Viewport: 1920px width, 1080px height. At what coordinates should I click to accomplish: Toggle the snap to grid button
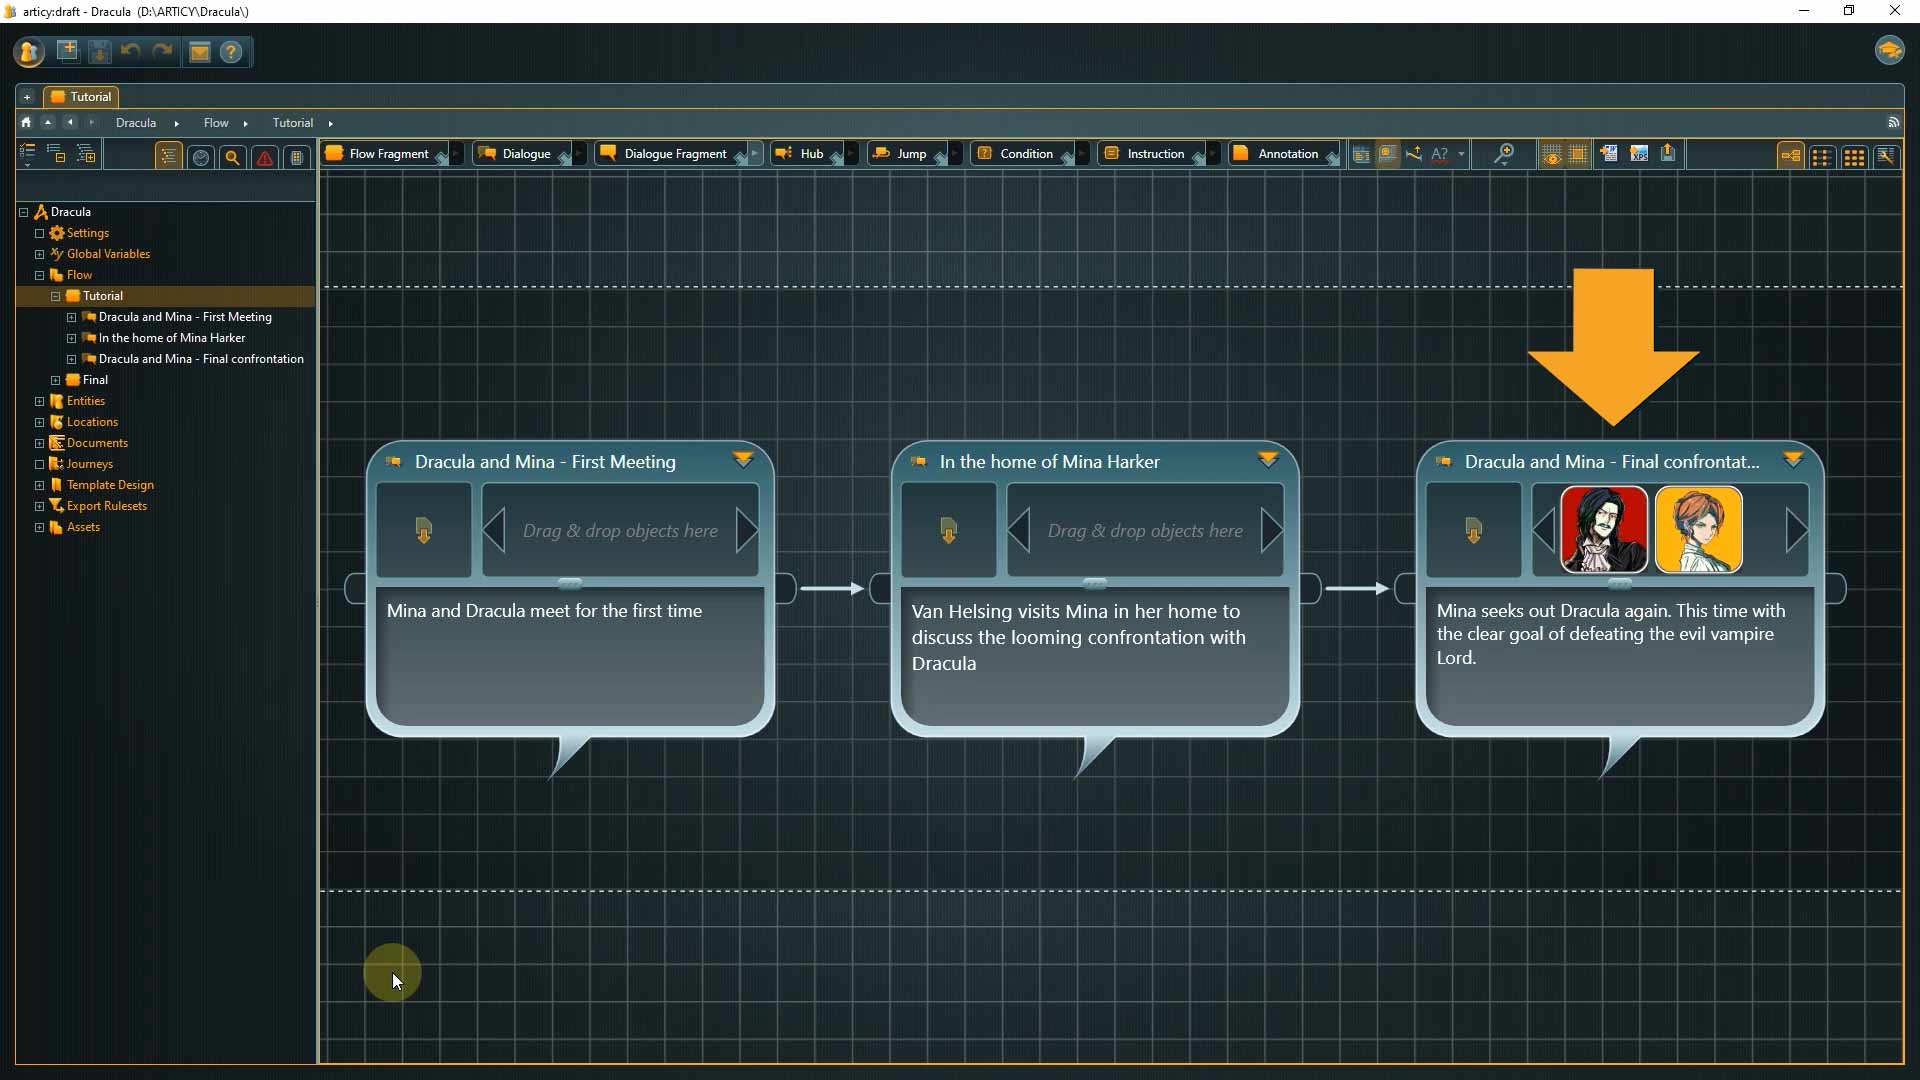[x=1578, y=155]
